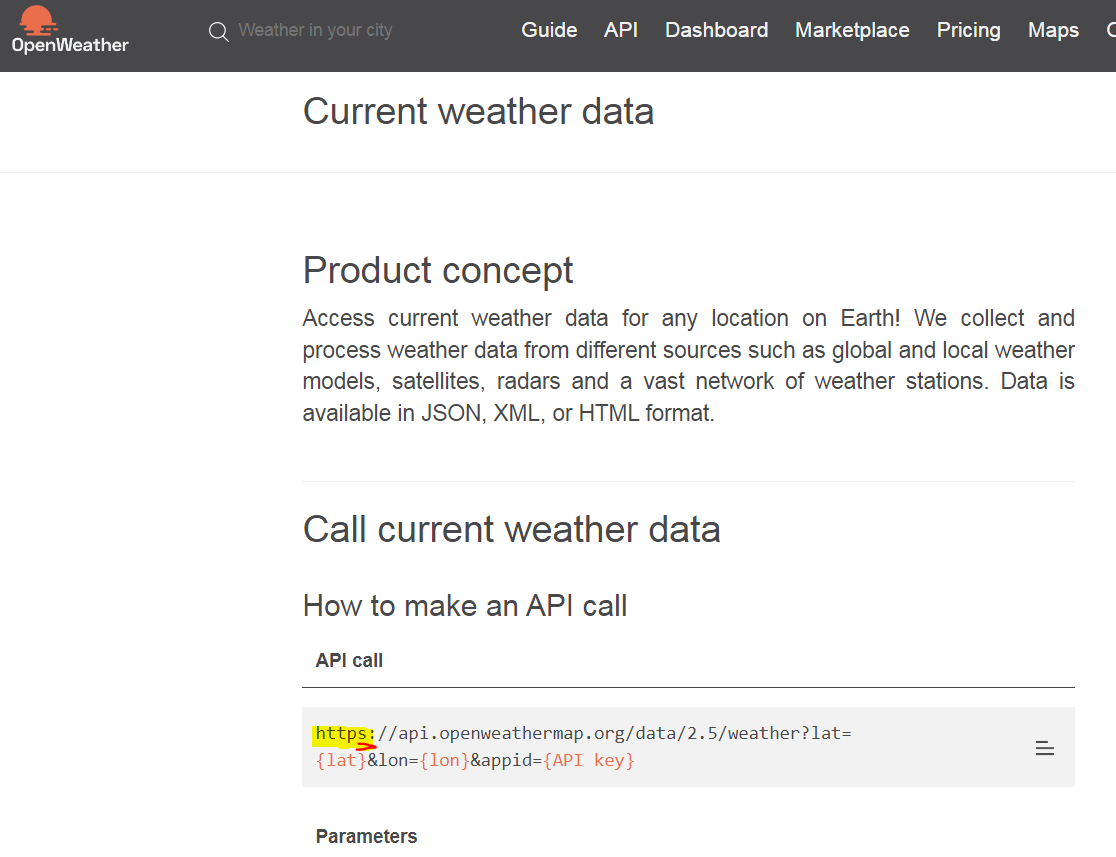Click the 'Call current weather data' heading

click(511, 529)
